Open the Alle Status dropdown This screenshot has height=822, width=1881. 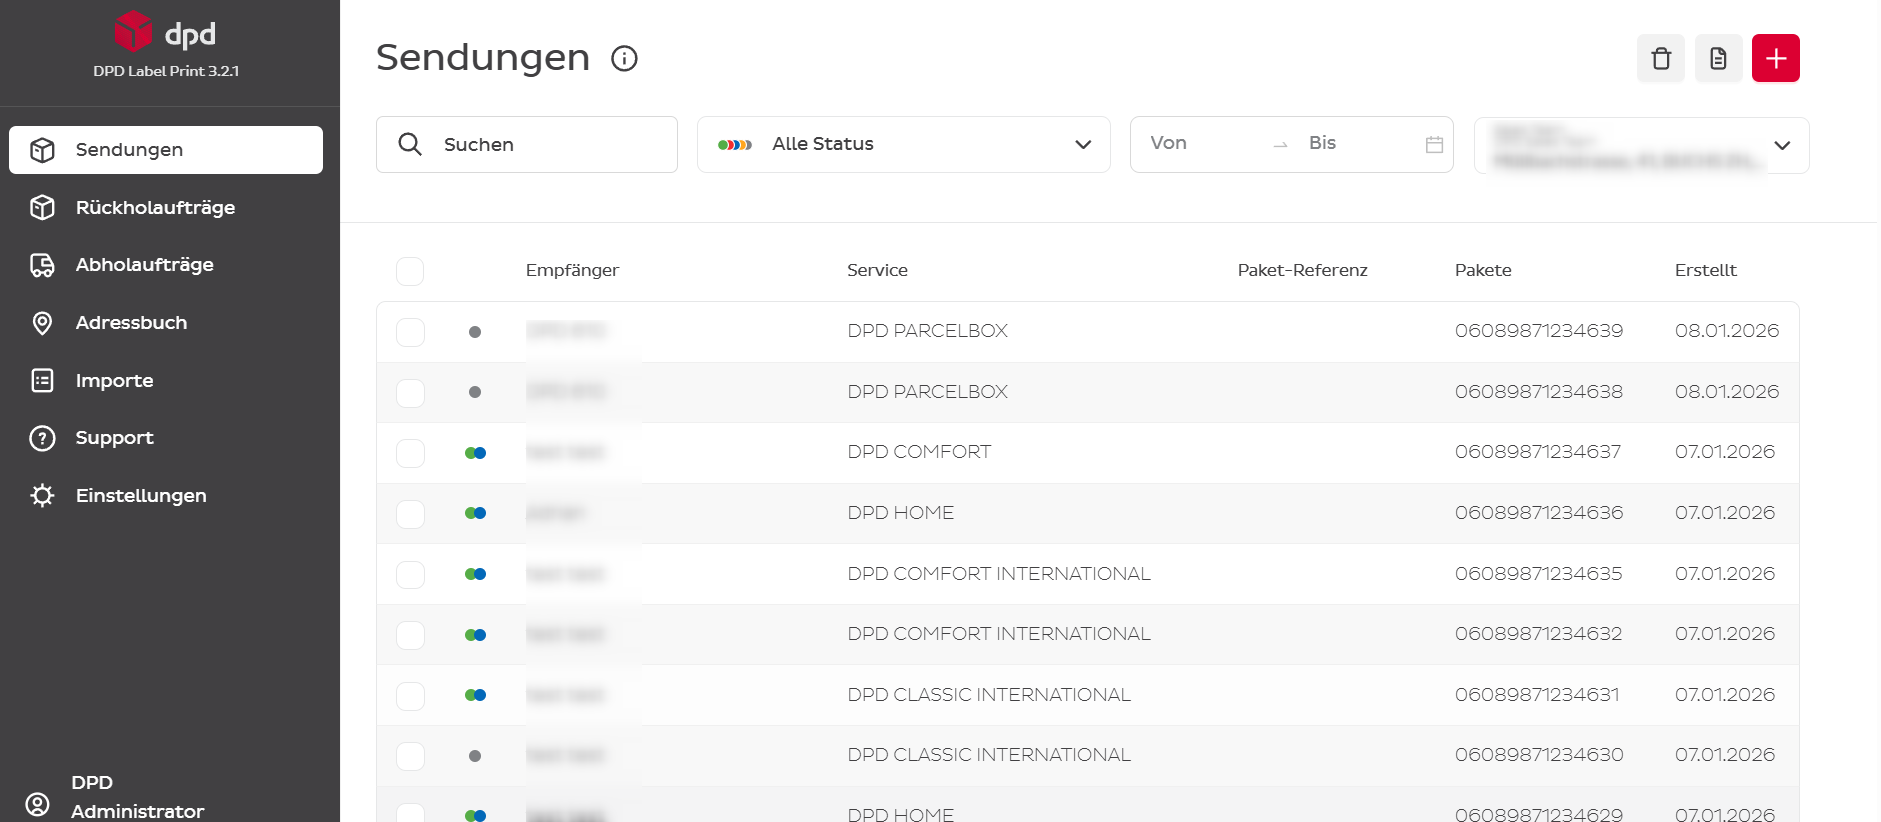coord(904,144)
